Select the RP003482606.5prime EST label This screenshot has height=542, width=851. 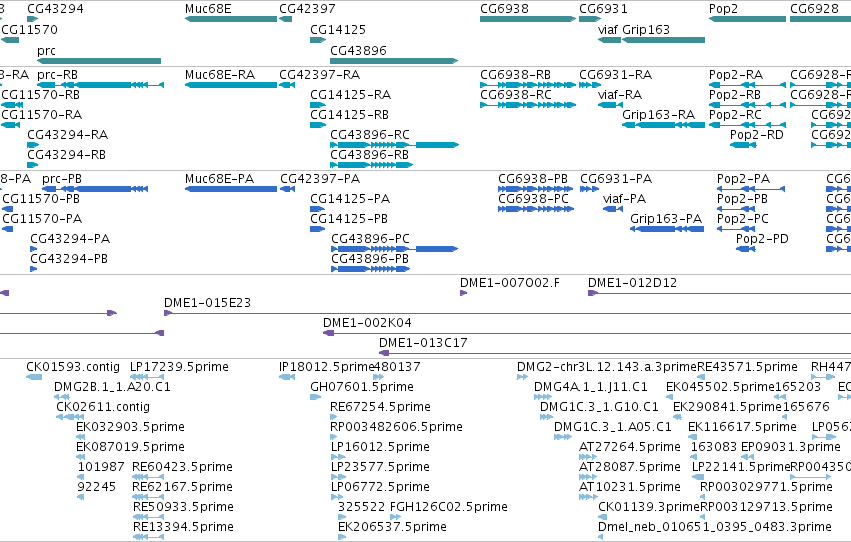click(x=396, y=427)
